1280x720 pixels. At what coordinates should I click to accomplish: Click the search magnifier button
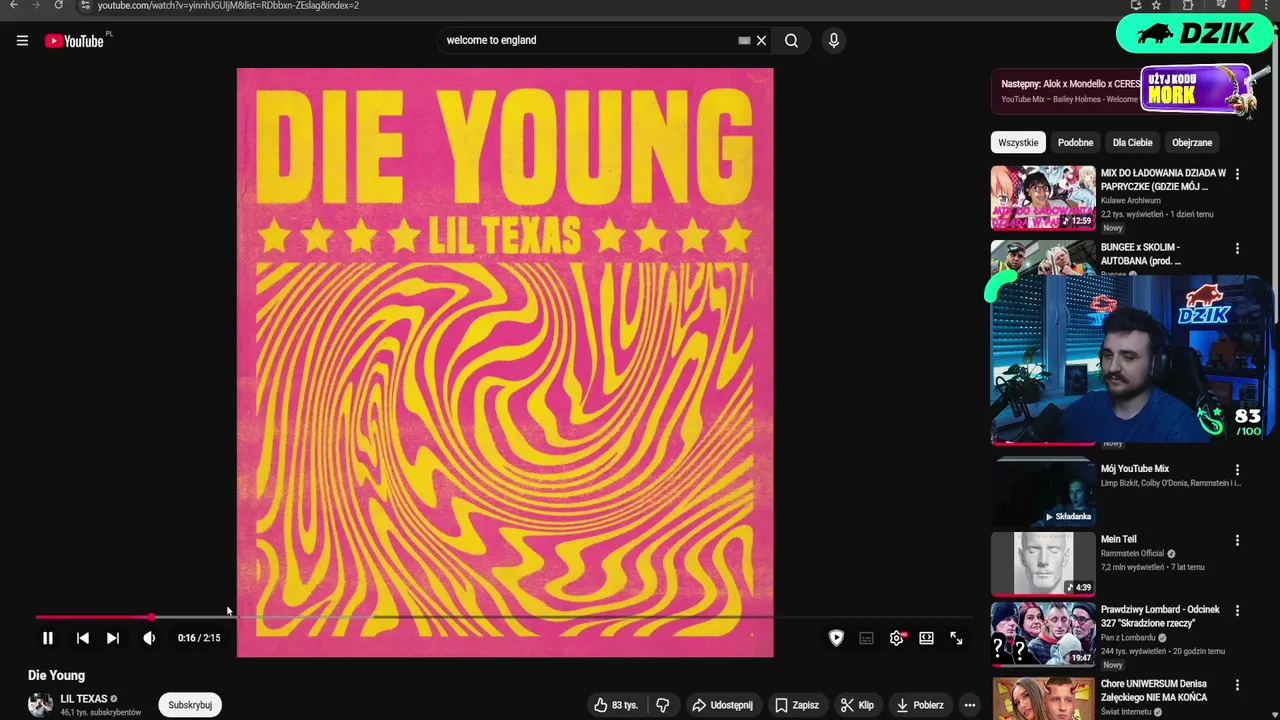click(791, 41)
